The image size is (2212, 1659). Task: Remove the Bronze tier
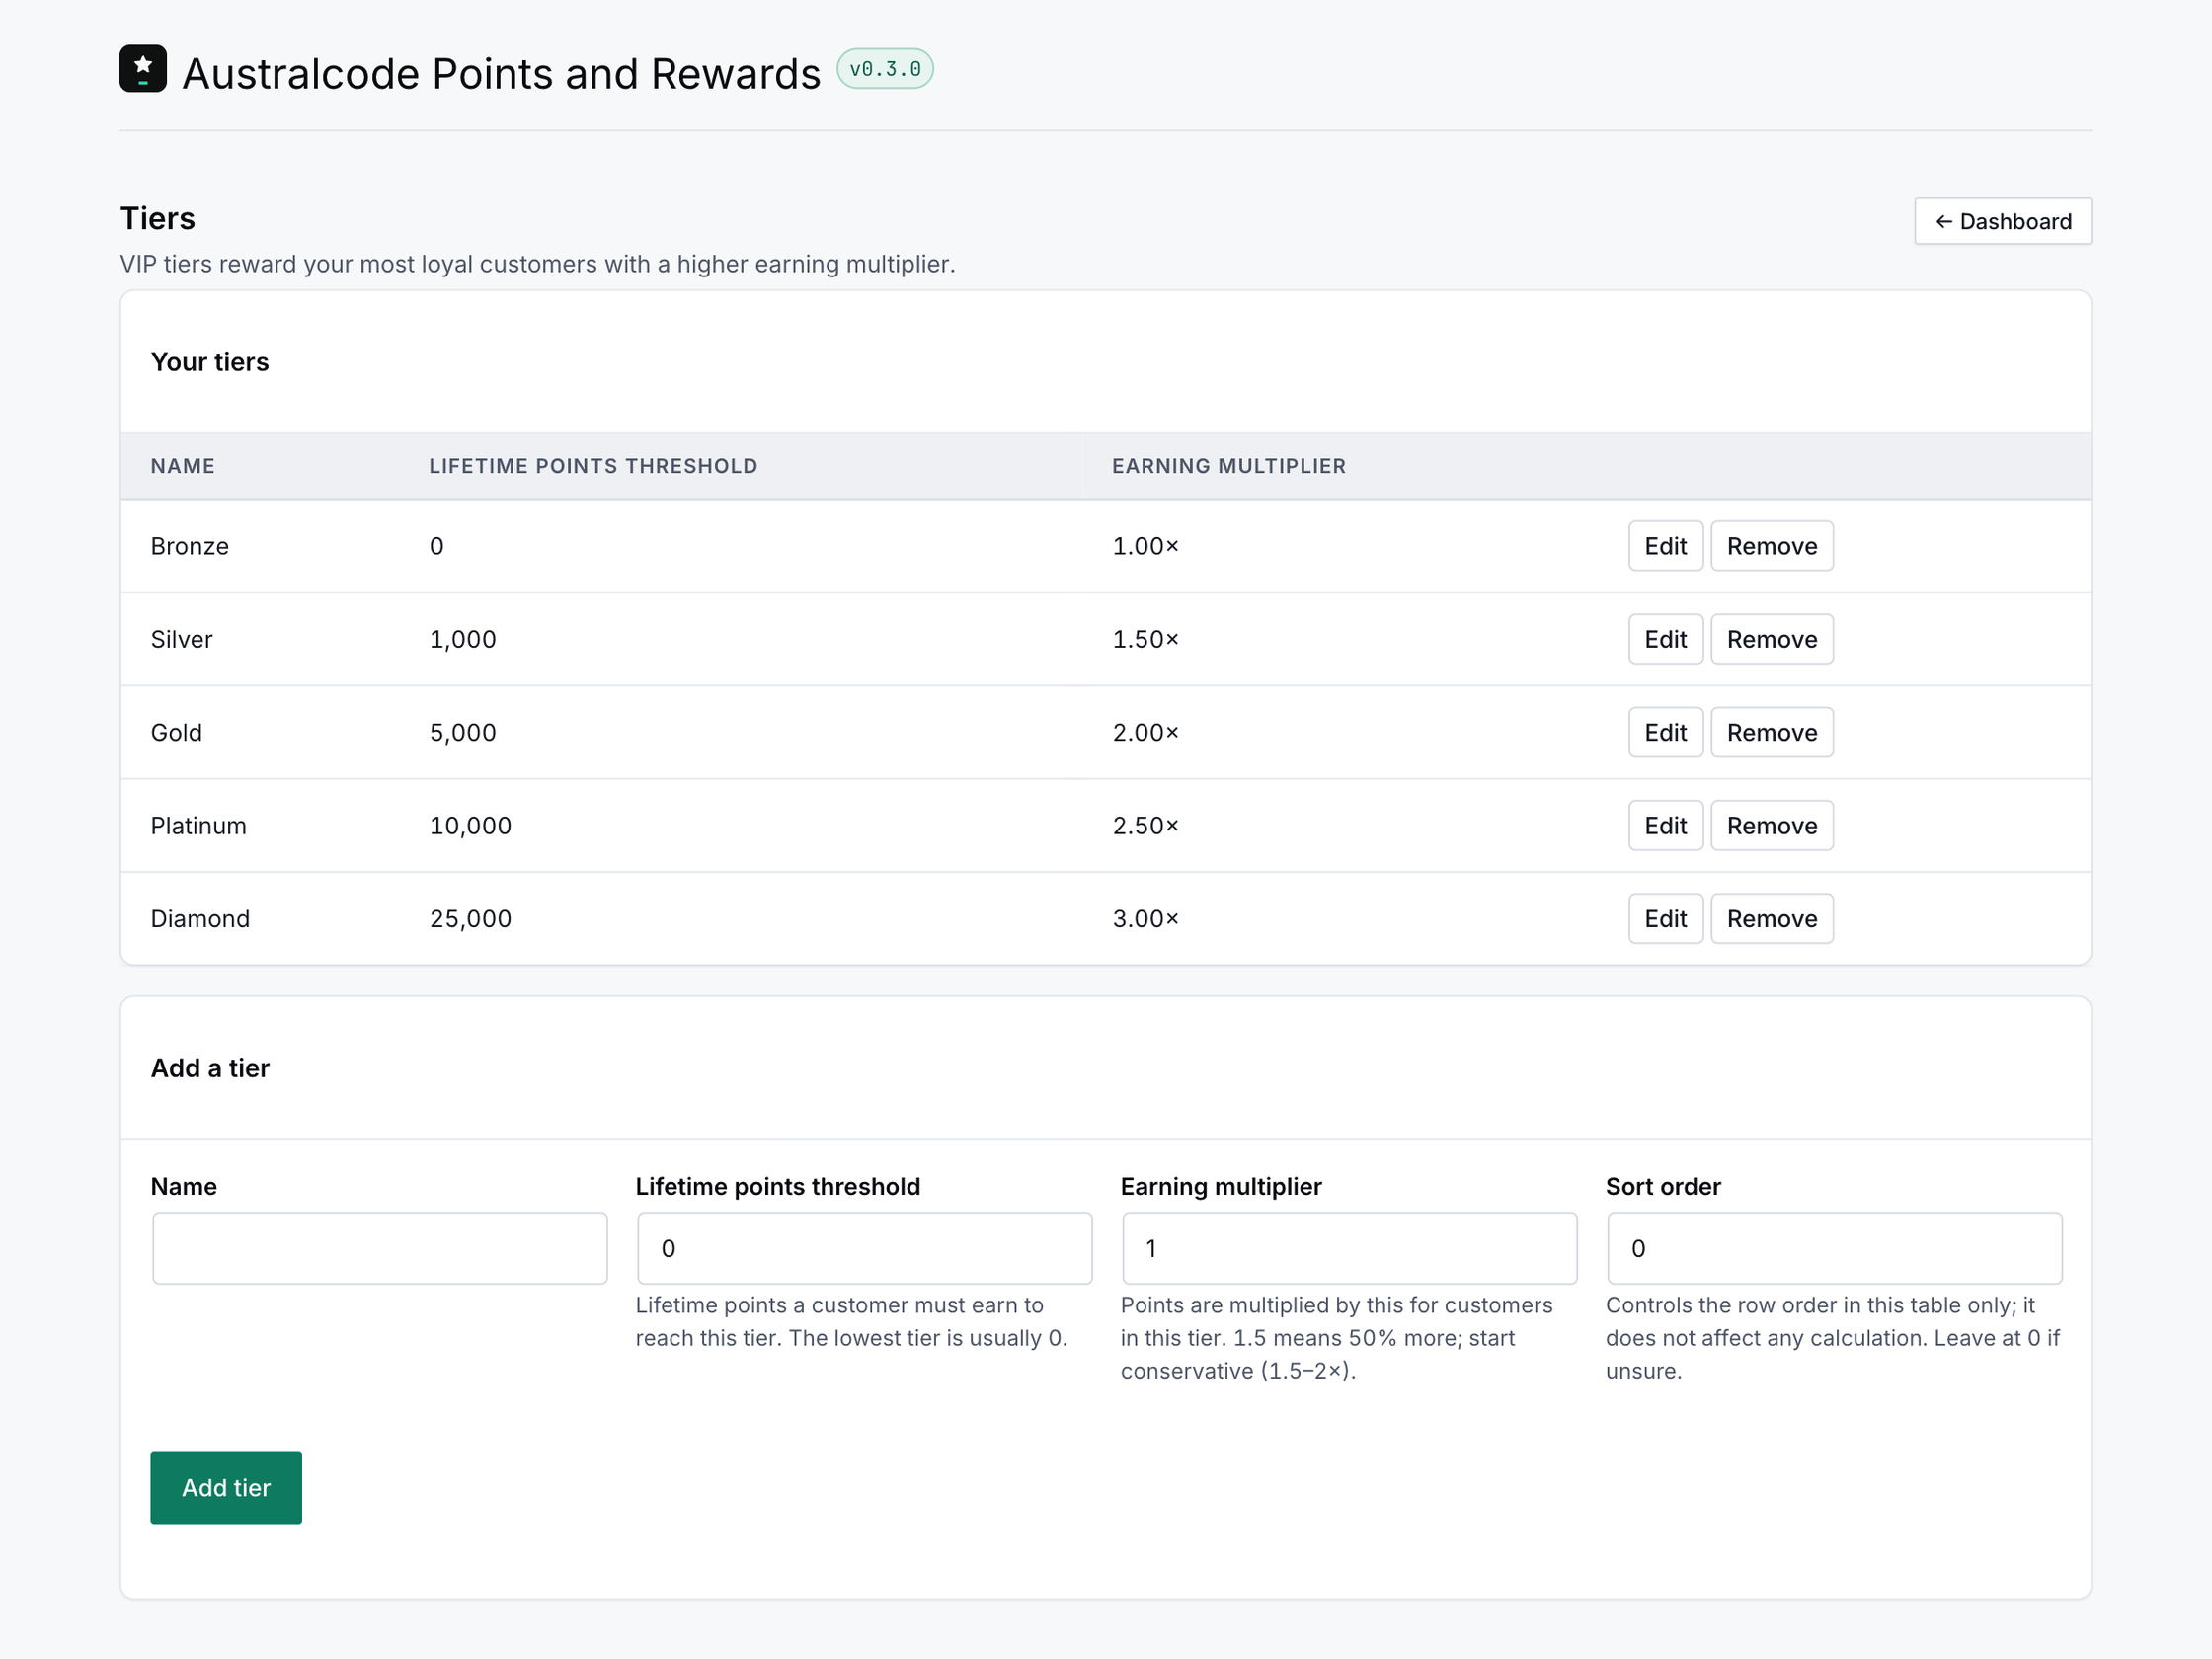coord(1771,546)
